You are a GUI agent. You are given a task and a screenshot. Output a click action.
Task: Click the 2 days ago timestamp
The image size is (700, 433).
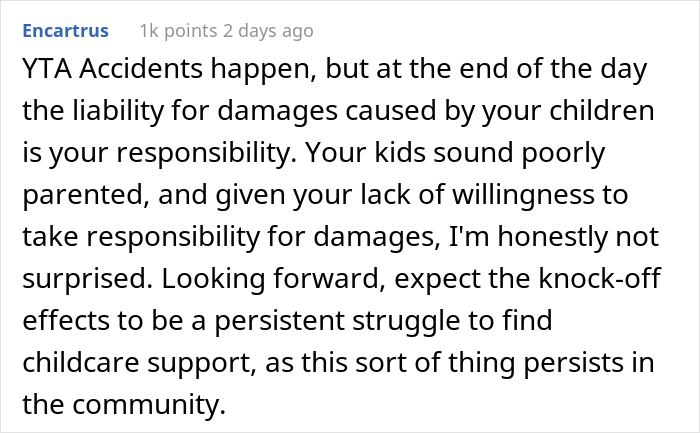pyautogui.click(x=268, y=31)
